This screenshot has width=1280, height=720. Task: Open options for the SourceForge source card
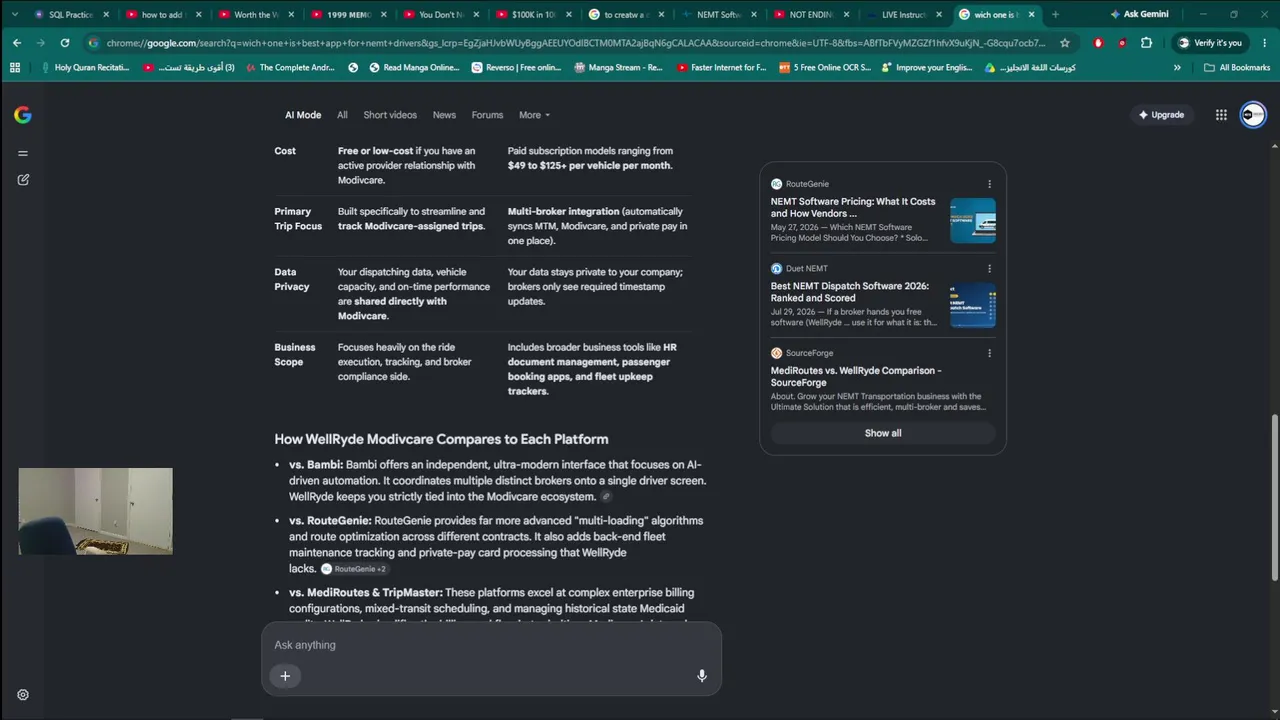click(x=990, y=353)
